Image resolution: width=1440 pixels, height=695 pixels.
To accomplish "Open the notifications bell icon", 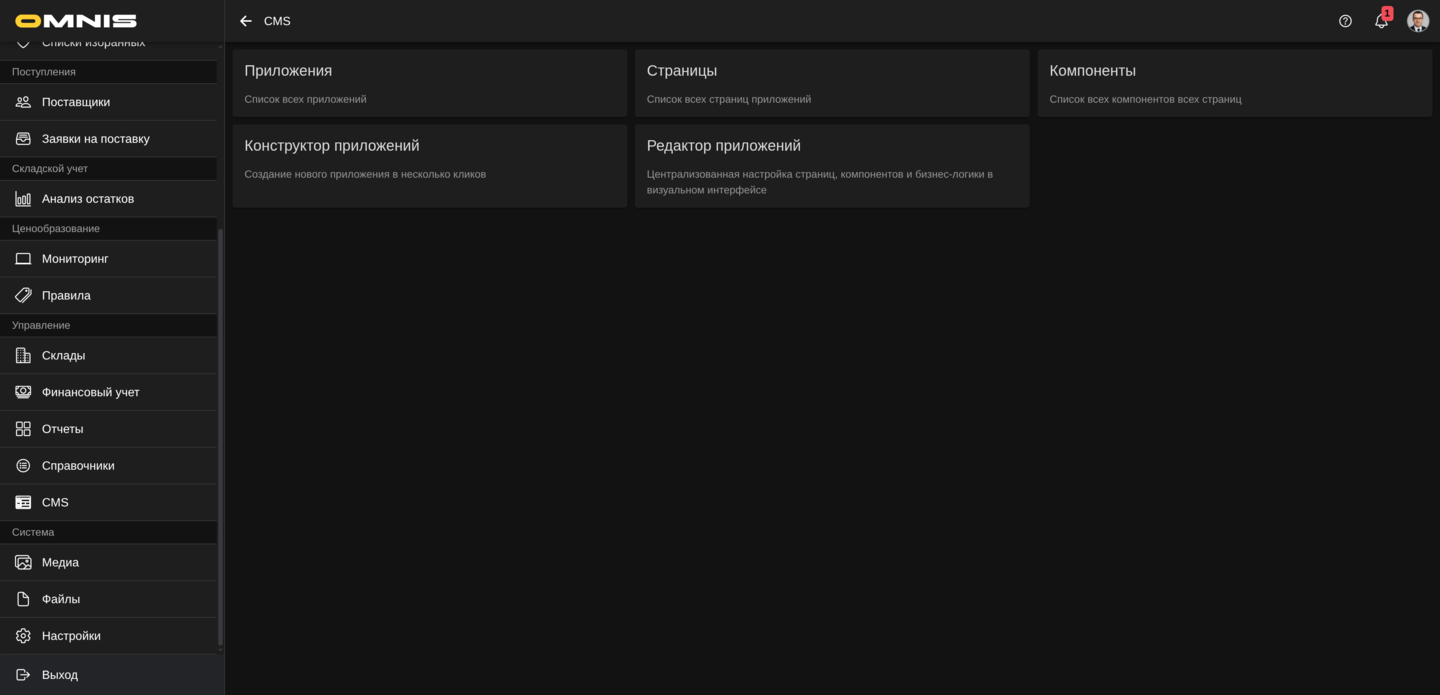I will point(1381,21).
